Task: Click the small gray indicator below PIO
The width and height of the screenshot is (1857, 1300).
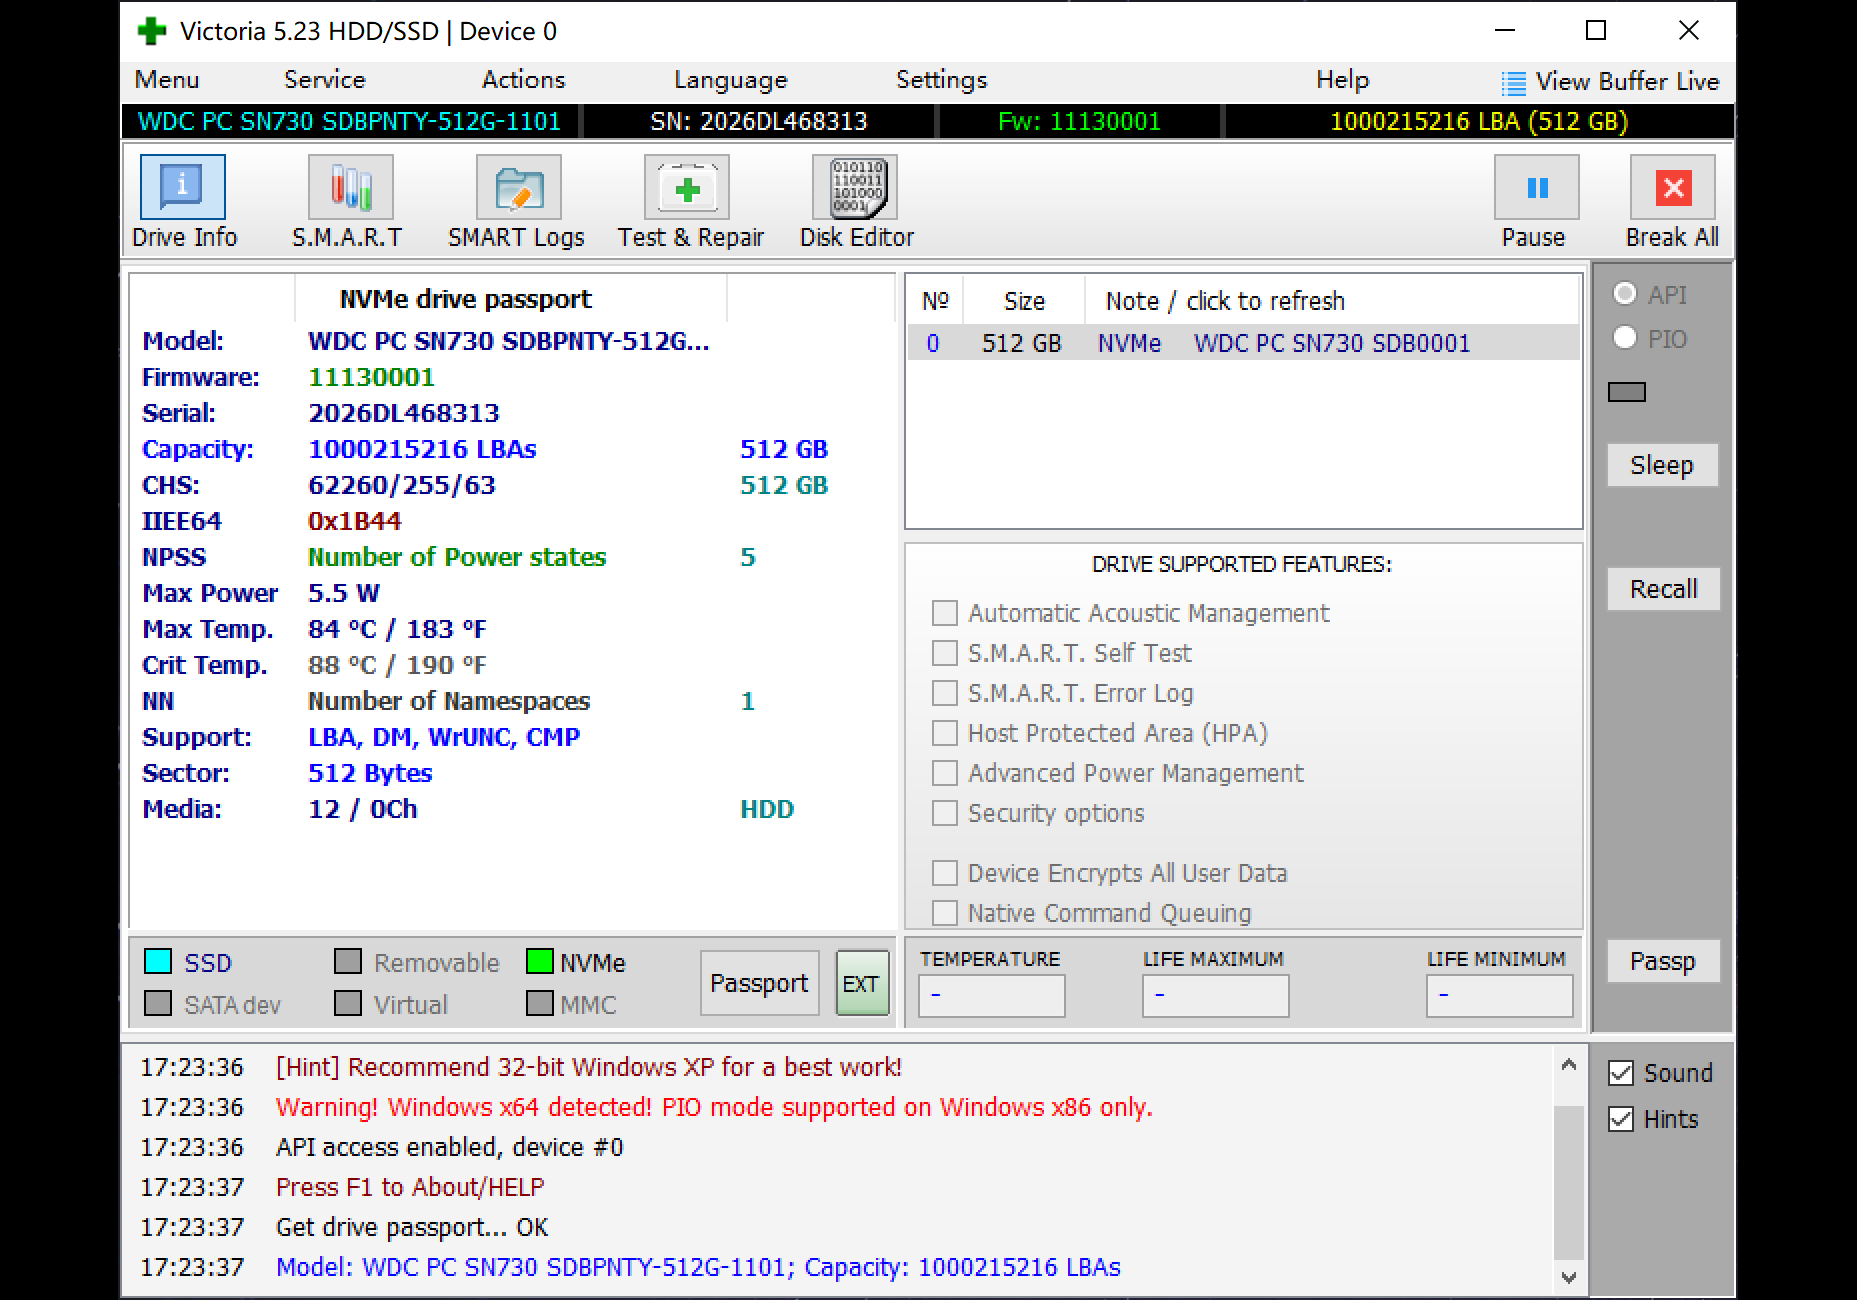Action: click(x=1627, y=392)
